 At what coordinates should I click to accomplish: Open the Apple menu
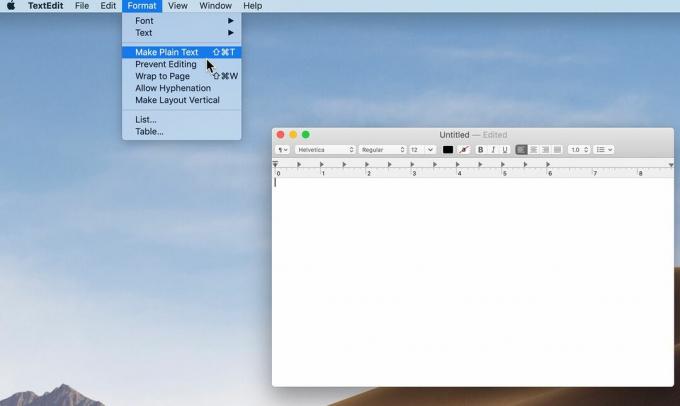tap(11, 6)
